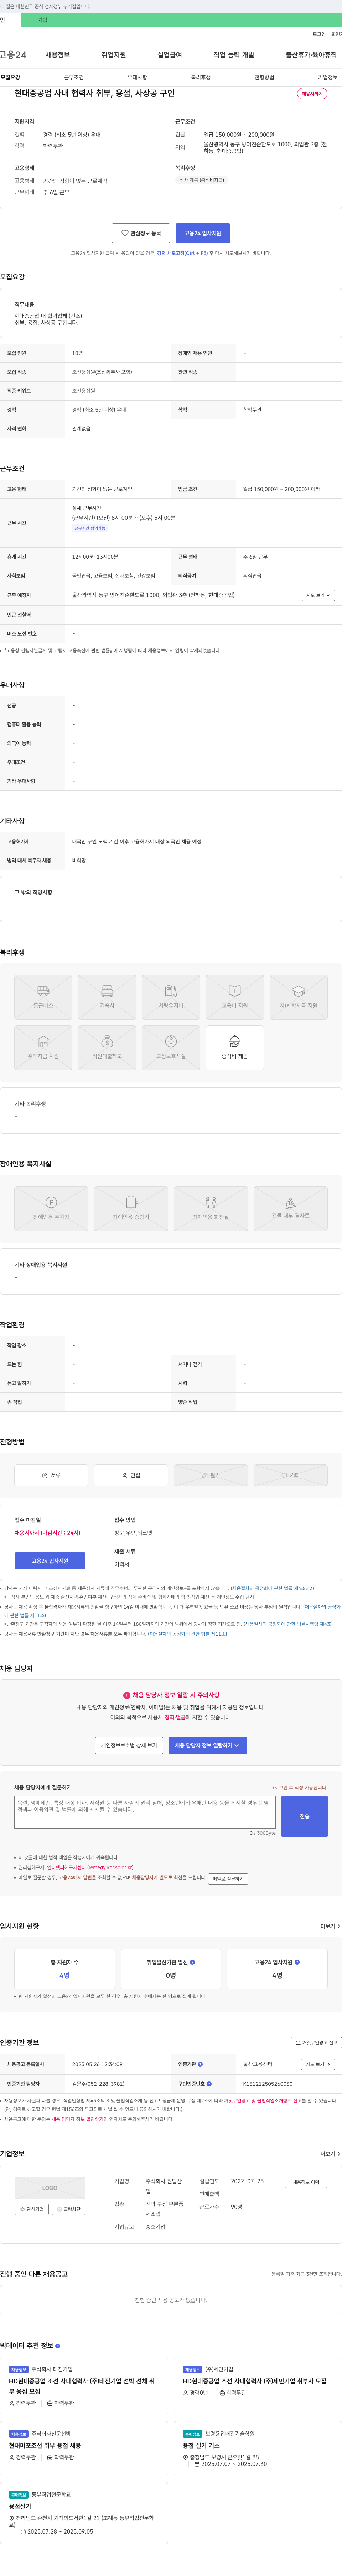Expand 채용 담당자 정보 열람하기
Viewport: 342px width, 2576px height.
click(x=208, y=1745)
